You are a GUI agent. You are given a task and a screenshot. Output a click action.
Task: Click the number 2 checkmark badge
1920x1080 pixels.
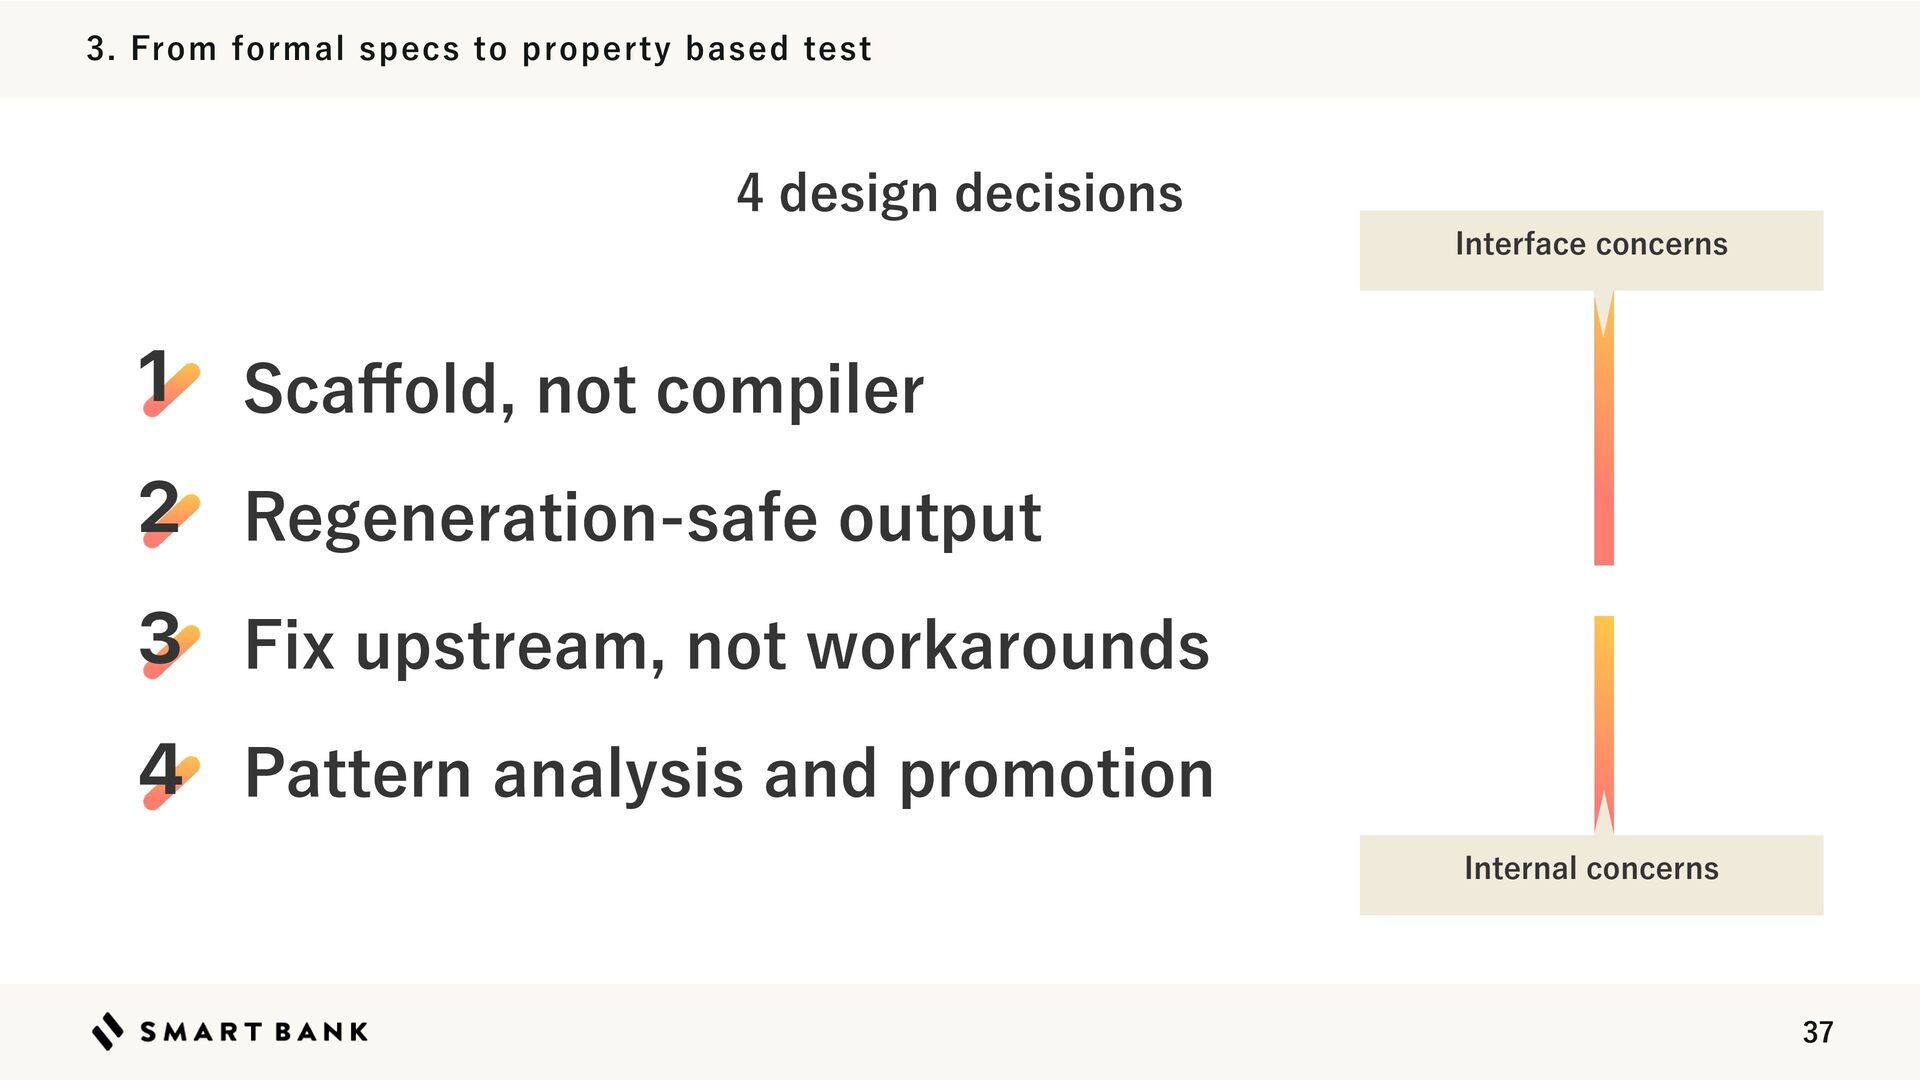(x=168, y=511)
